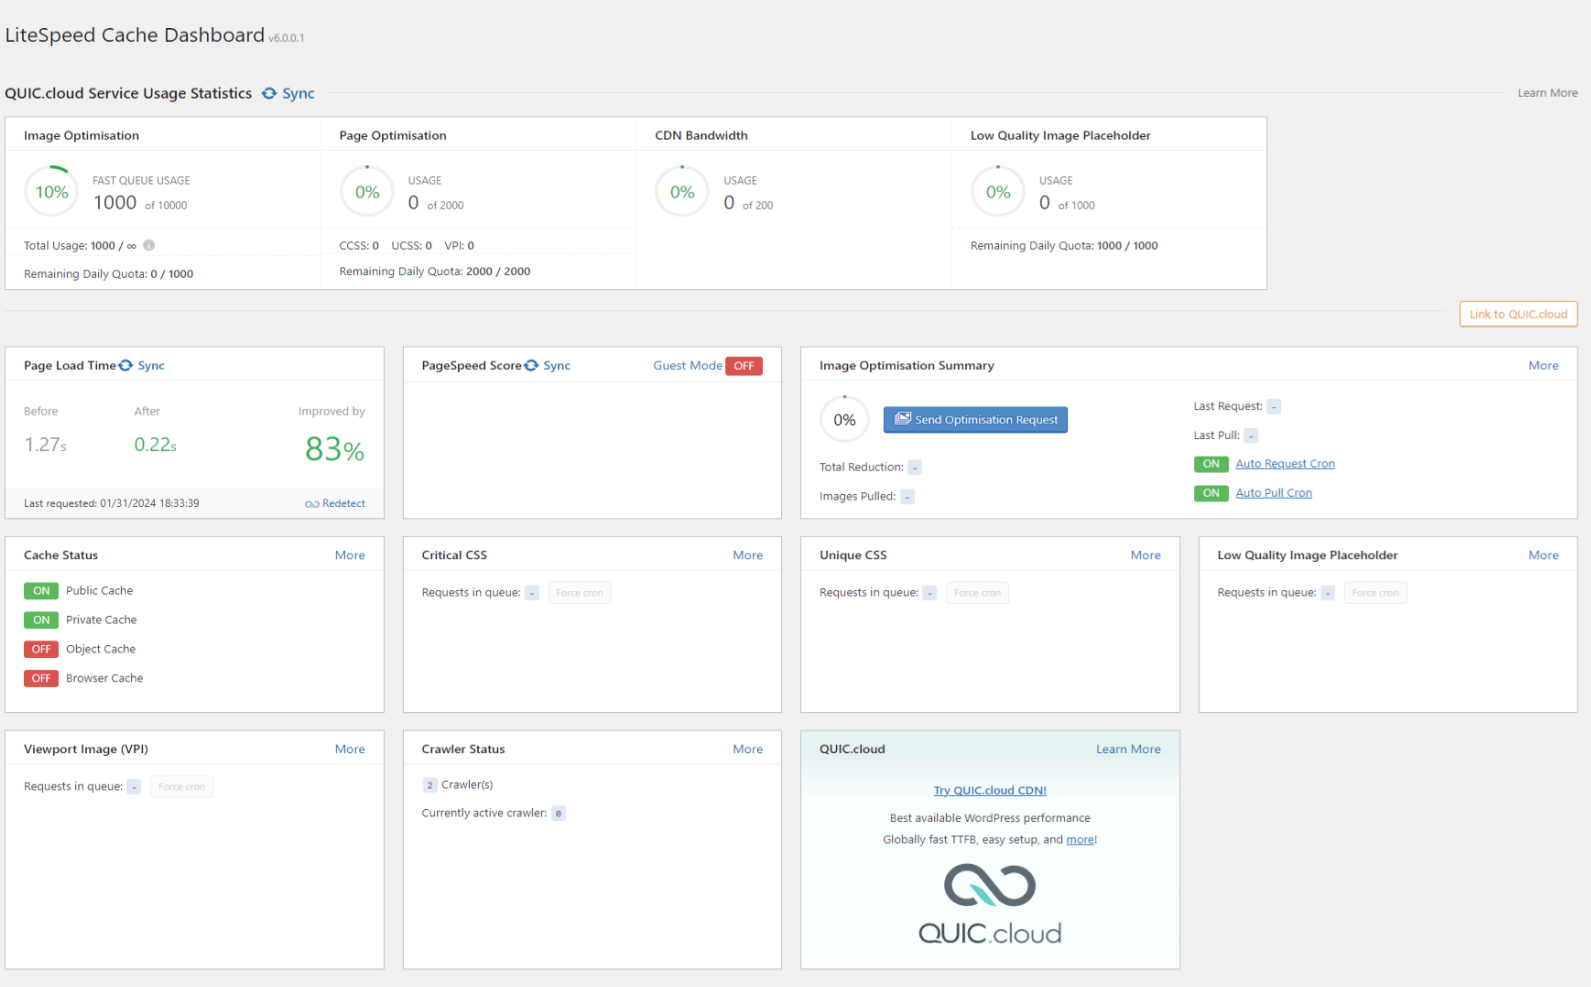Screen dimensions: 1591x987
Task: Click the Page Load Time sync icon
Action: click(x=126, y=365)
